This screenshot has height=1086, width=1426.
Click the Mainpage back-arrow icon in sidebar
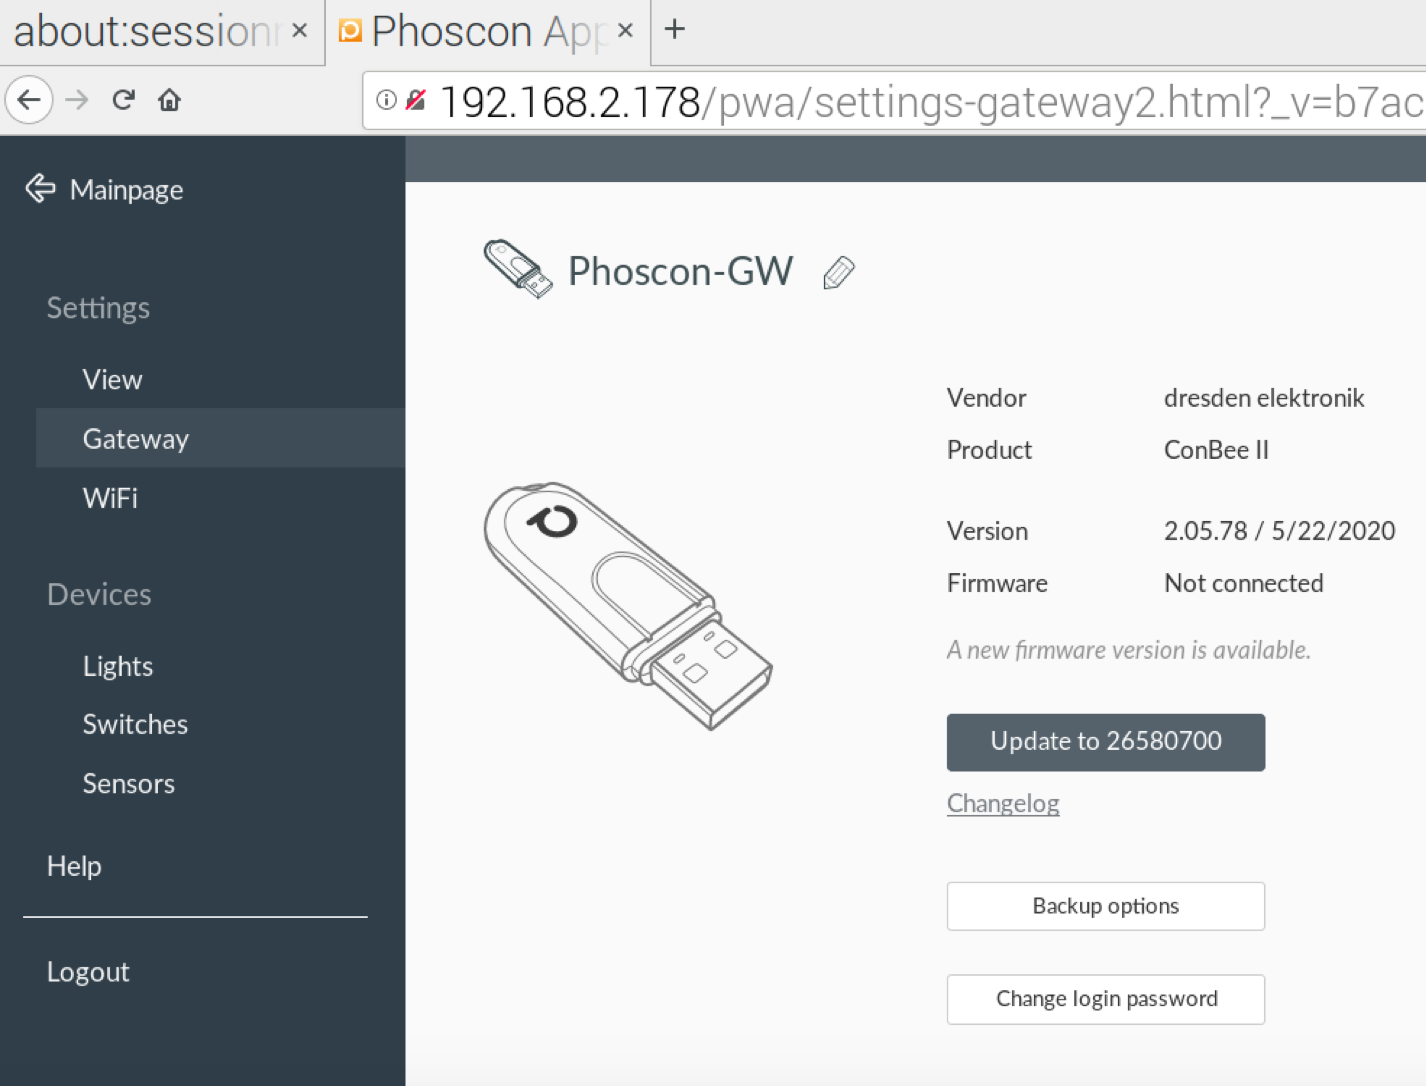pos(40,188)
